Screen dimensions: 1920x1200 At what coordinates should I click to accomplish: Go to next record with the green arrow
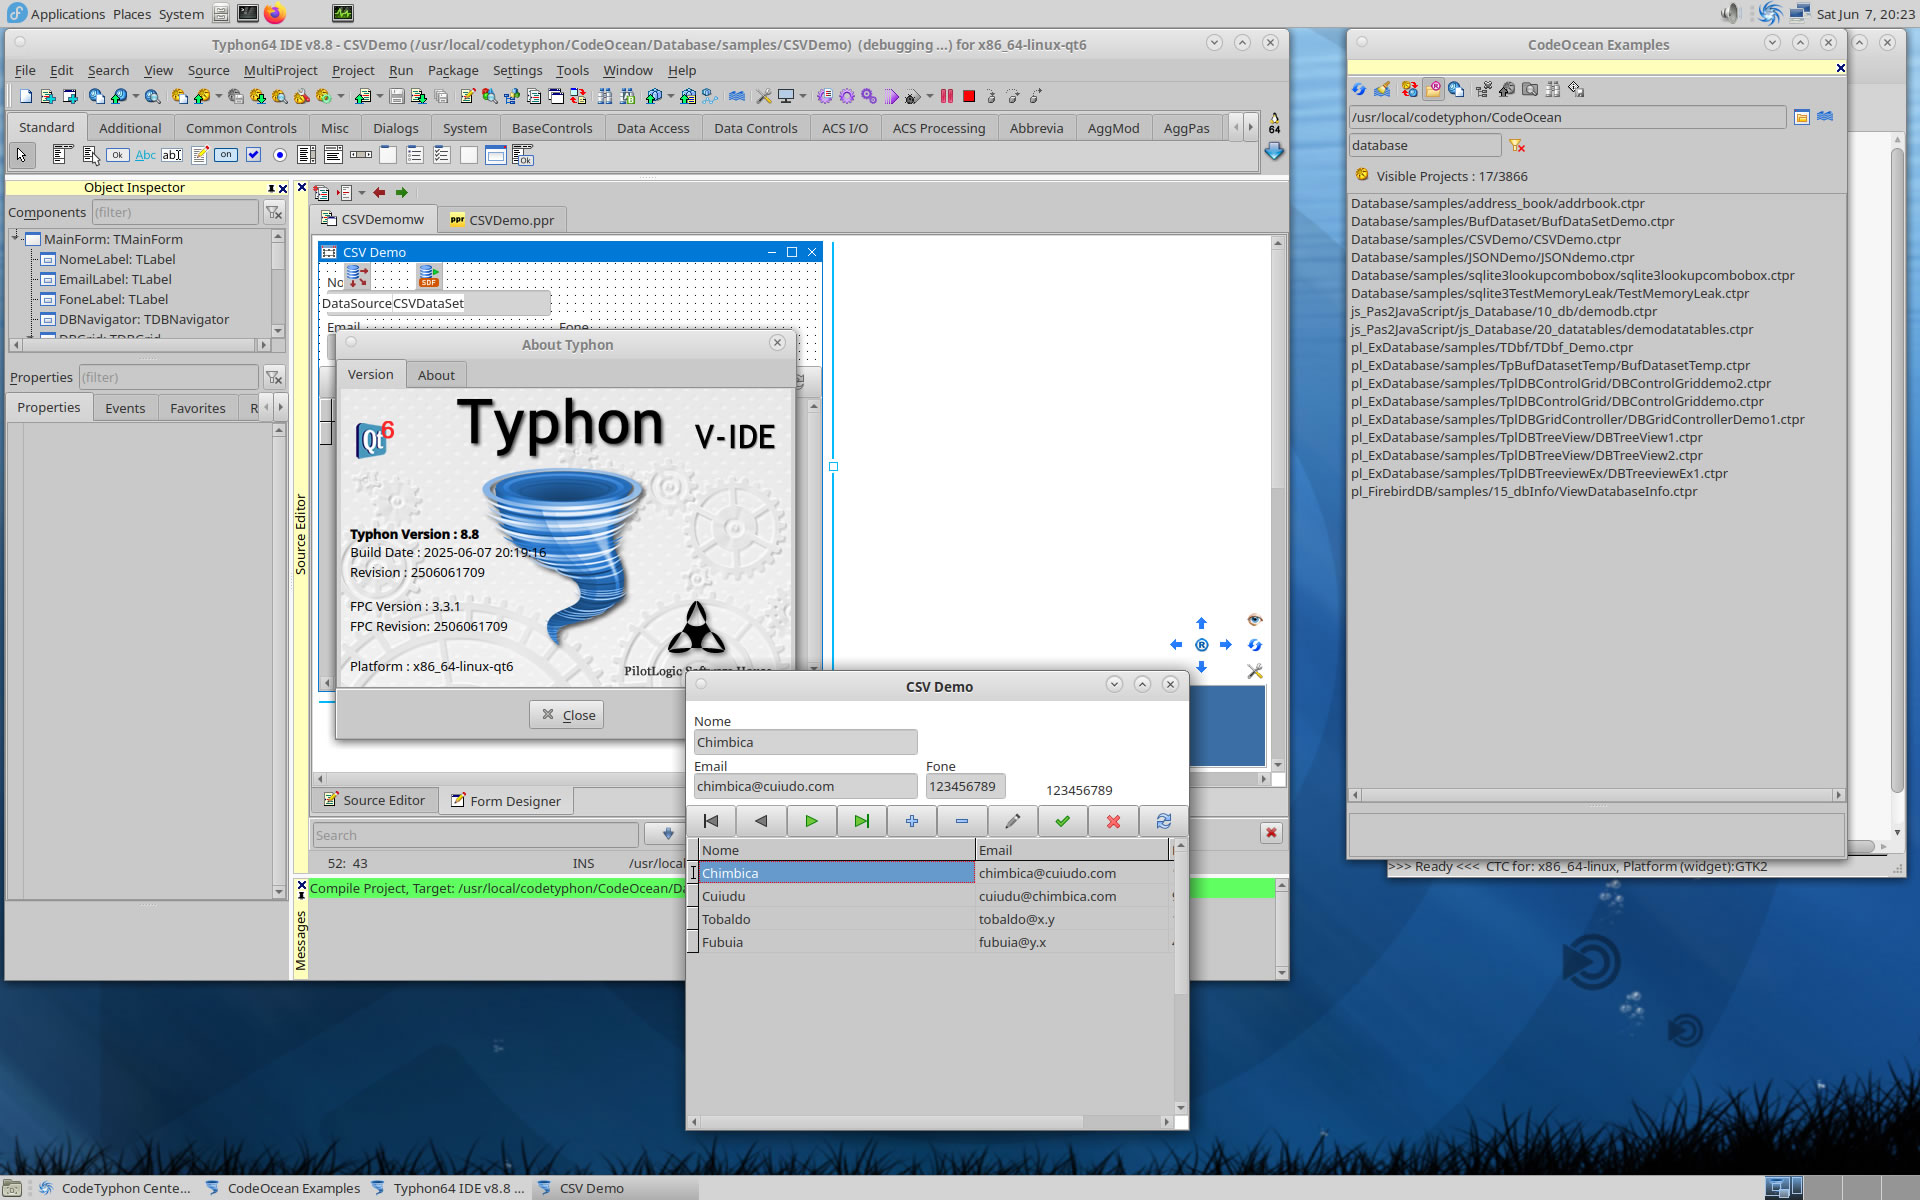tap(811, 821)
